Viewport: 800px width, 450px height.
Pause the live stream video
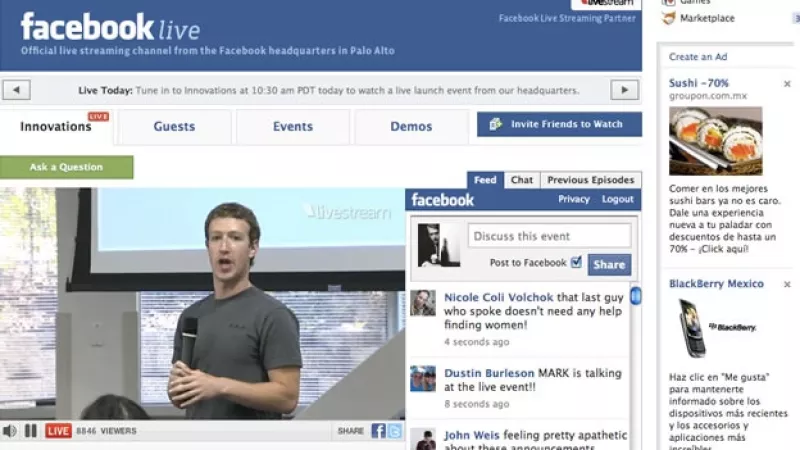pyautogui.click(x=31, y=431)
